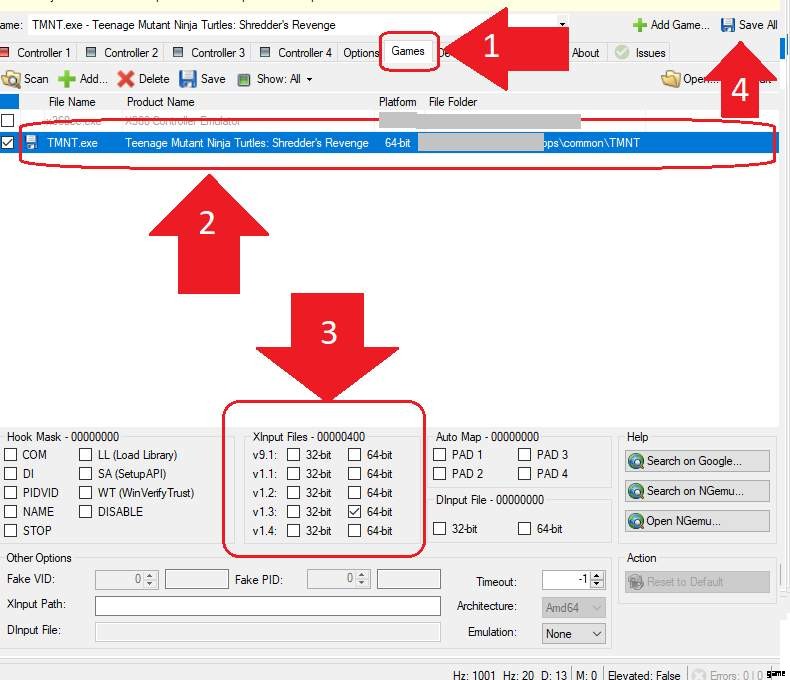Click the Controller 4 status icon

(265, 52)
